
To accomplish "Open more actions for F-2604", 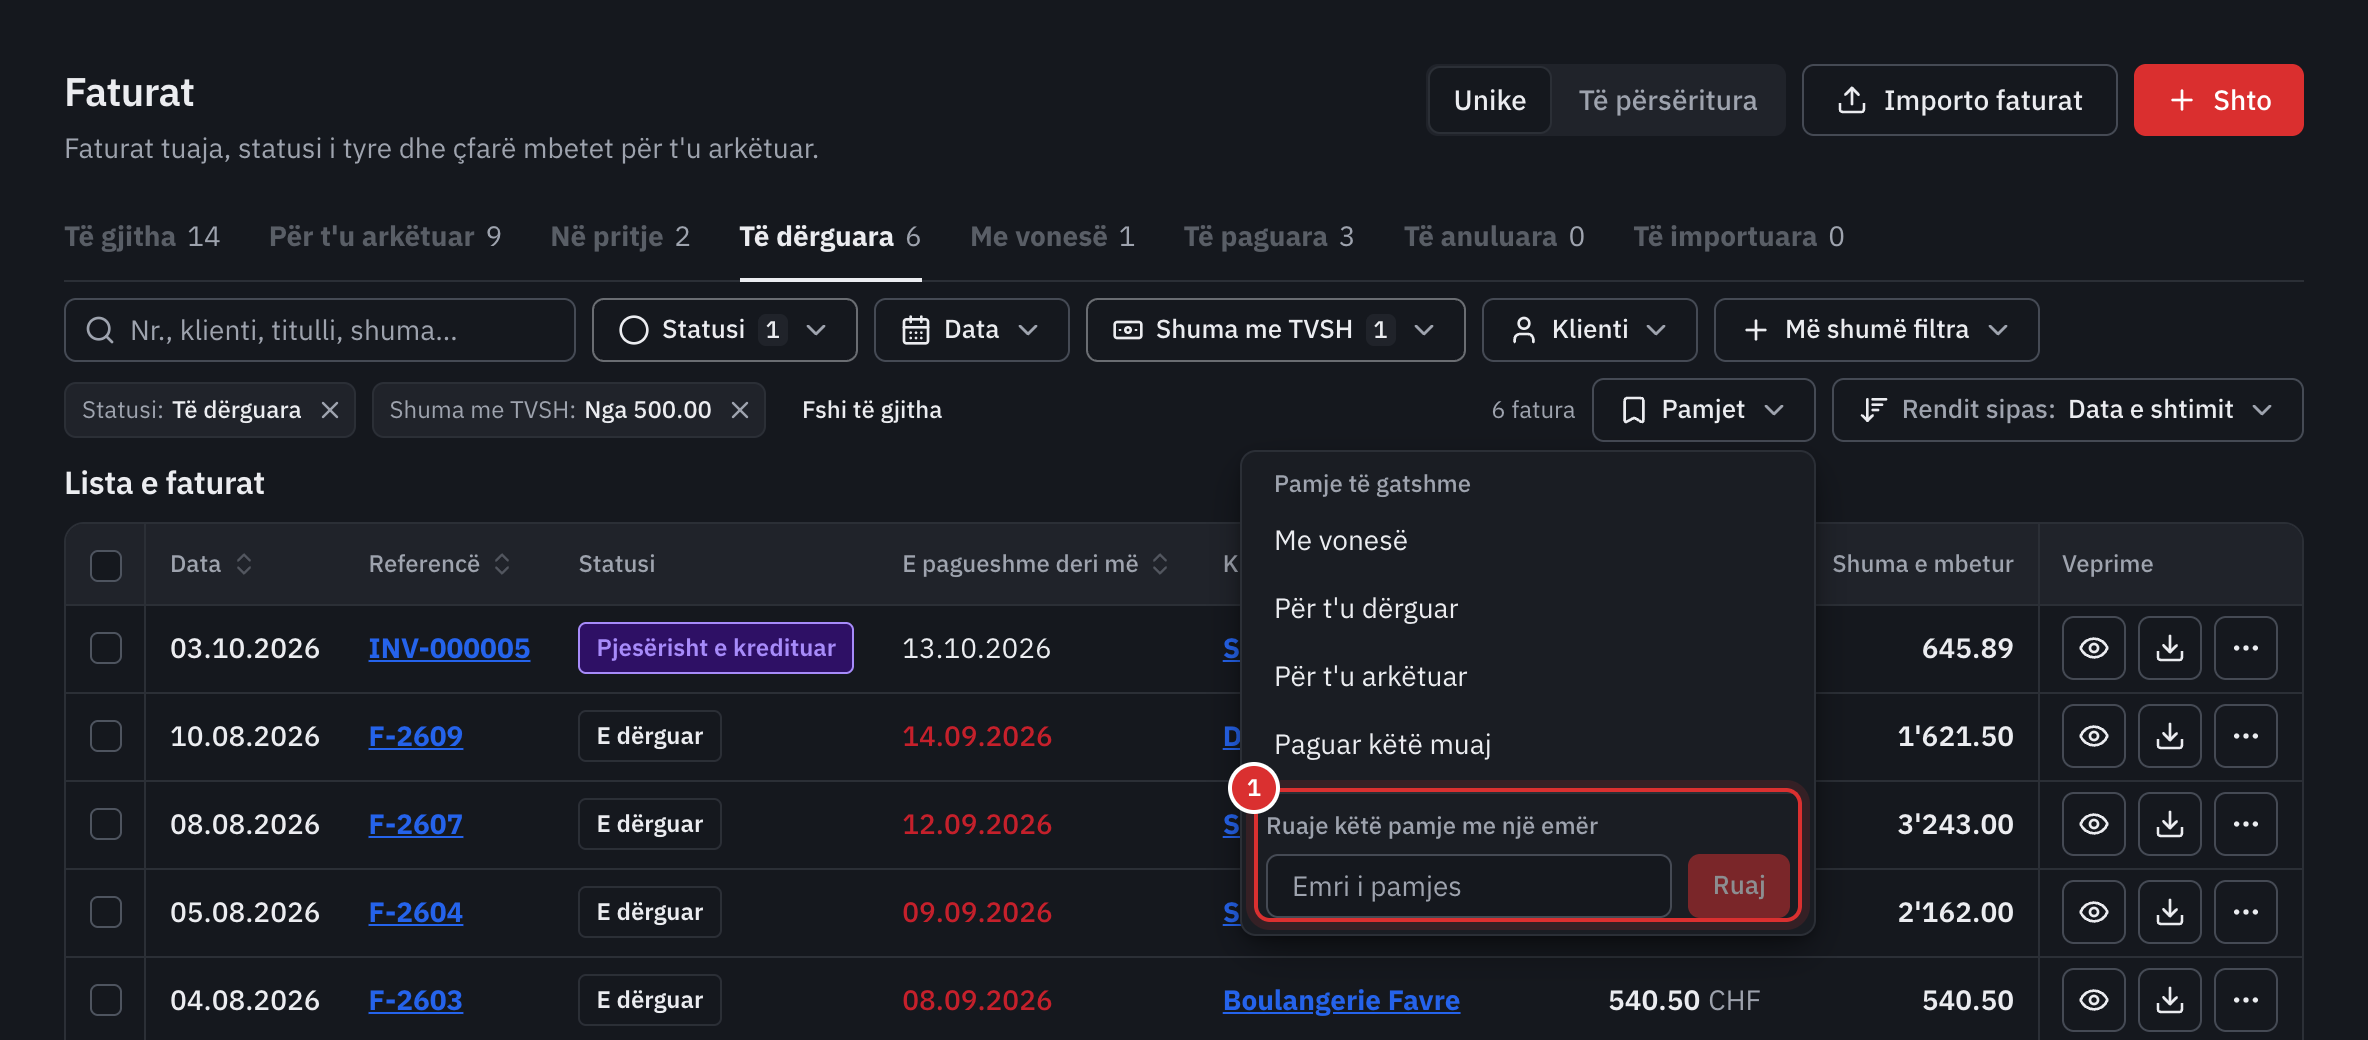I will click(2245, 912).
